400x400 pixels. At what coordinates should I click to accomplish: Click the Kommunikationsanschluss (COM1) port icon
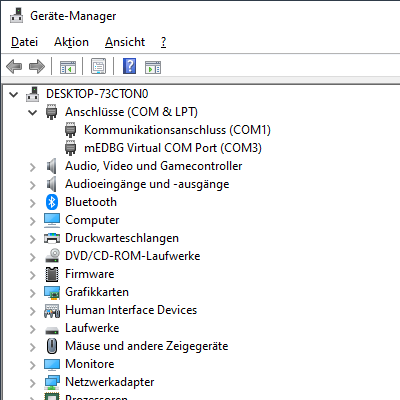coord(70,130)
